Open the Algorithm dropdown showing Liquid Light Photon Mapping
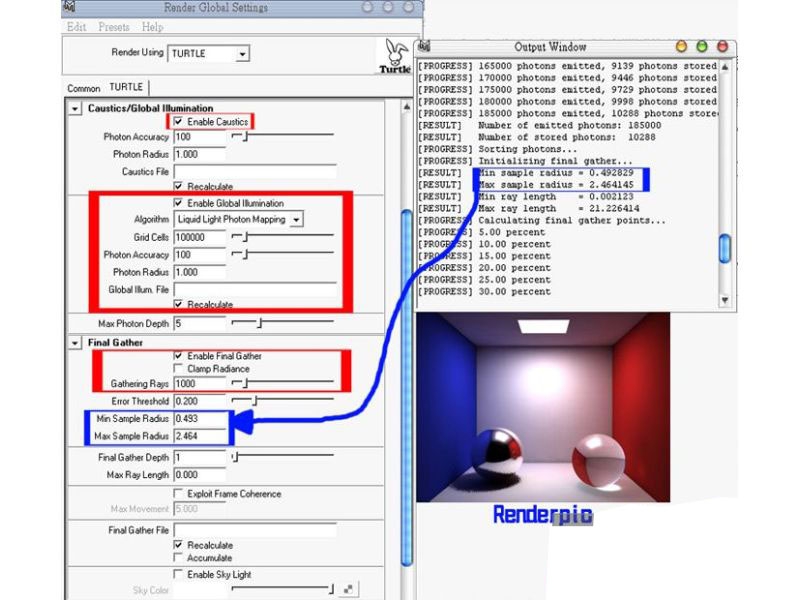 pyautogui.click(x=239, y=219)
